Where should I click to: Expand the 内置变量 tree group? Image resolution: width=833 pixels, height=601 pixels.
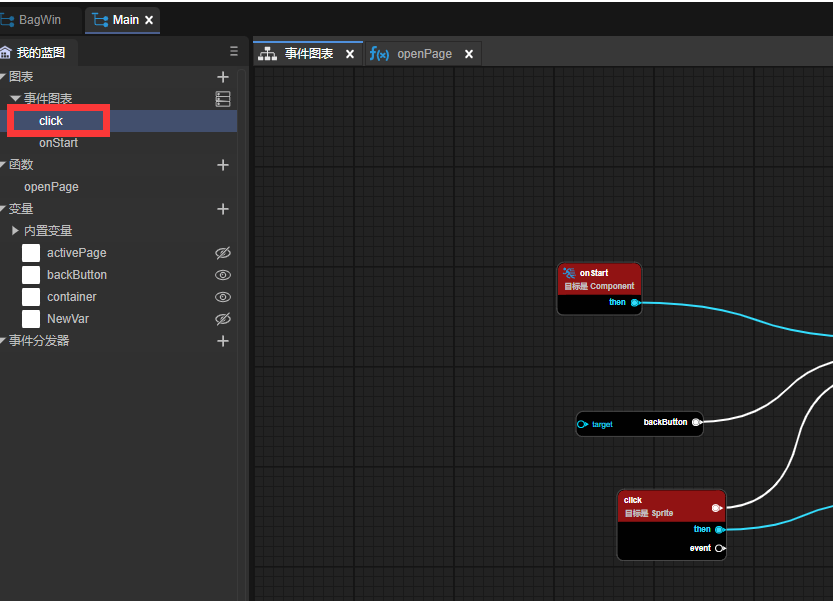point(15,231)
